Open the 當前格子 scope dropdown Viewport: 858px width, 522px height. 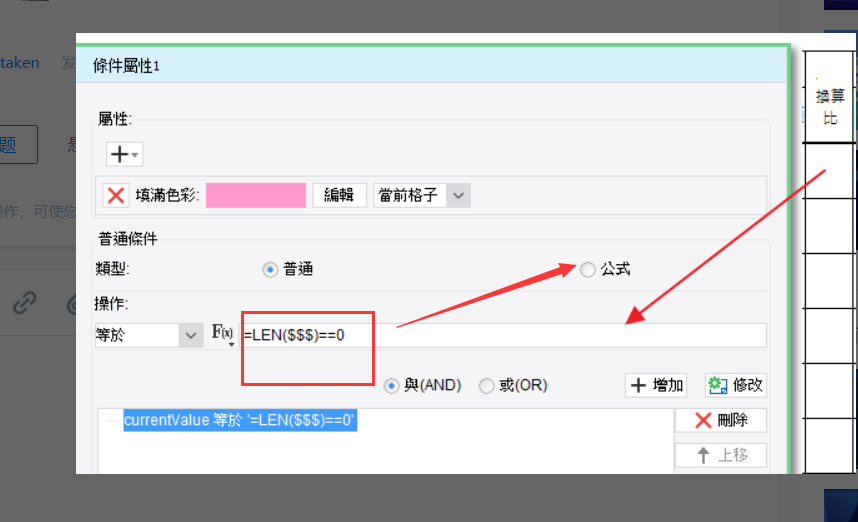click(x=422, y=195)
